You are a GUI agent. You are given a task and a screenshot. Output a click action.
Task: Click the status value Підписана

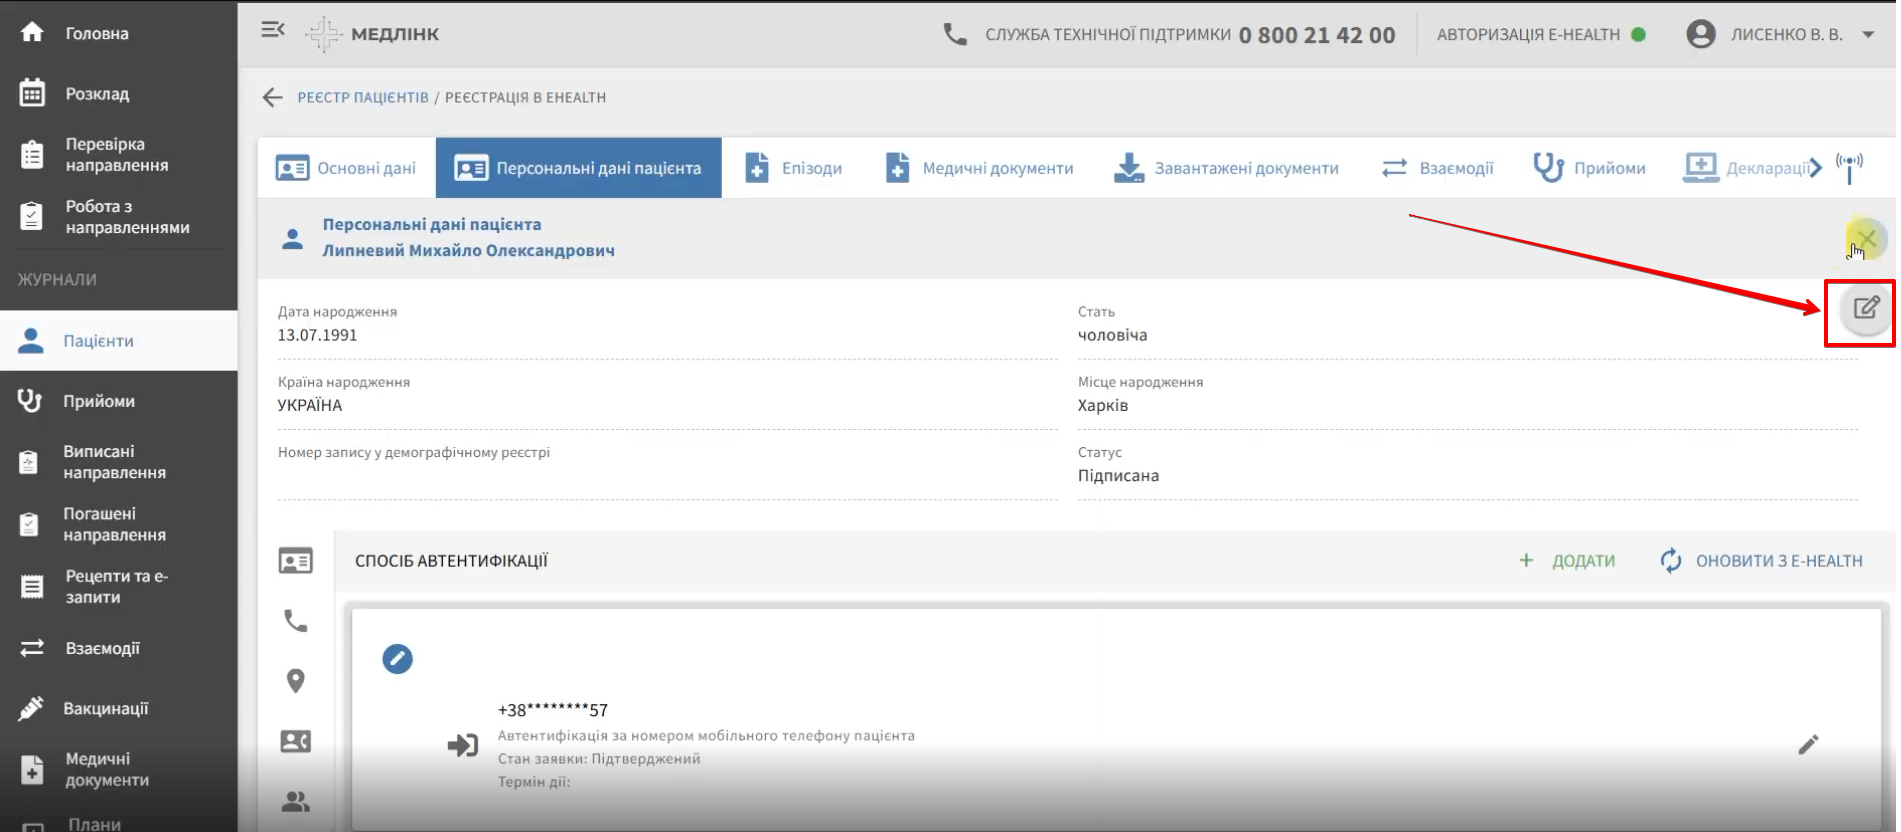pyautogui.click(x=1118, y=476)
